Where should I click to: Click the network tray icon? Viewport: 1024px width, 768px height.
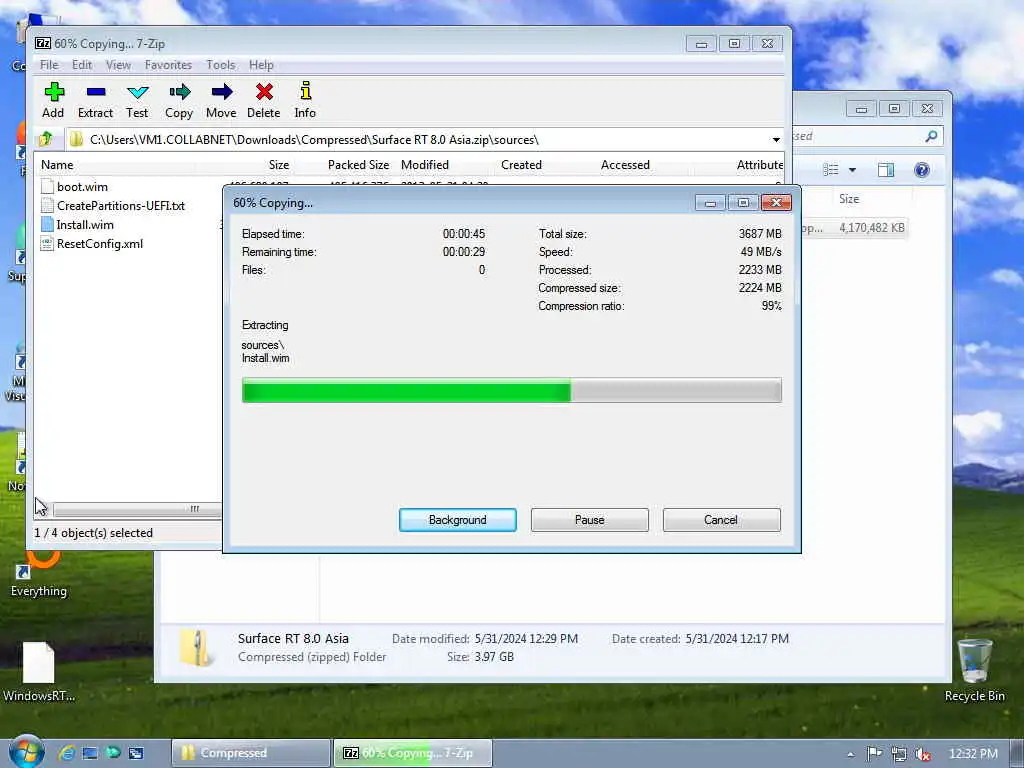point(899,754)
